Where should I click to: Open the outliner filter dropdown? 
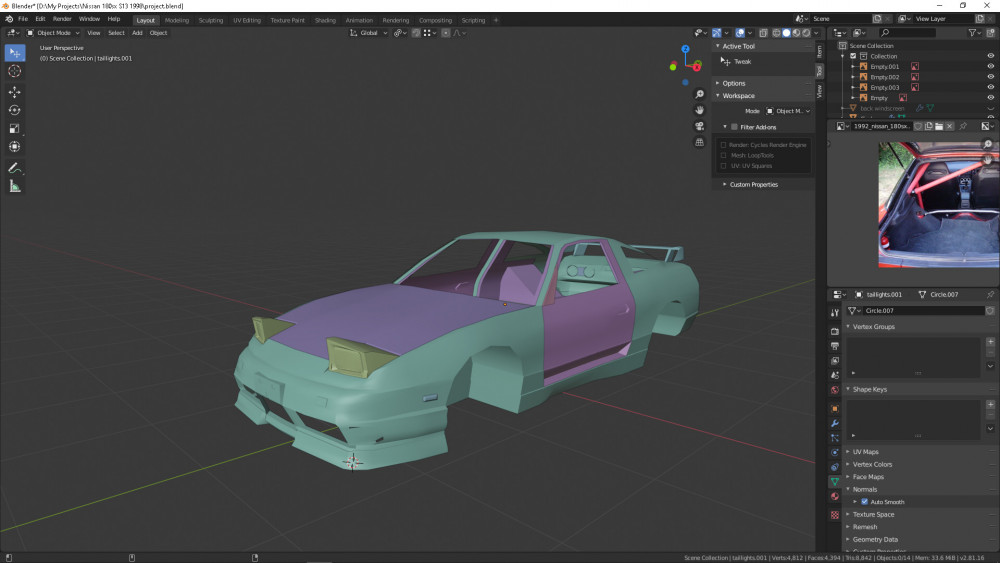973,33
